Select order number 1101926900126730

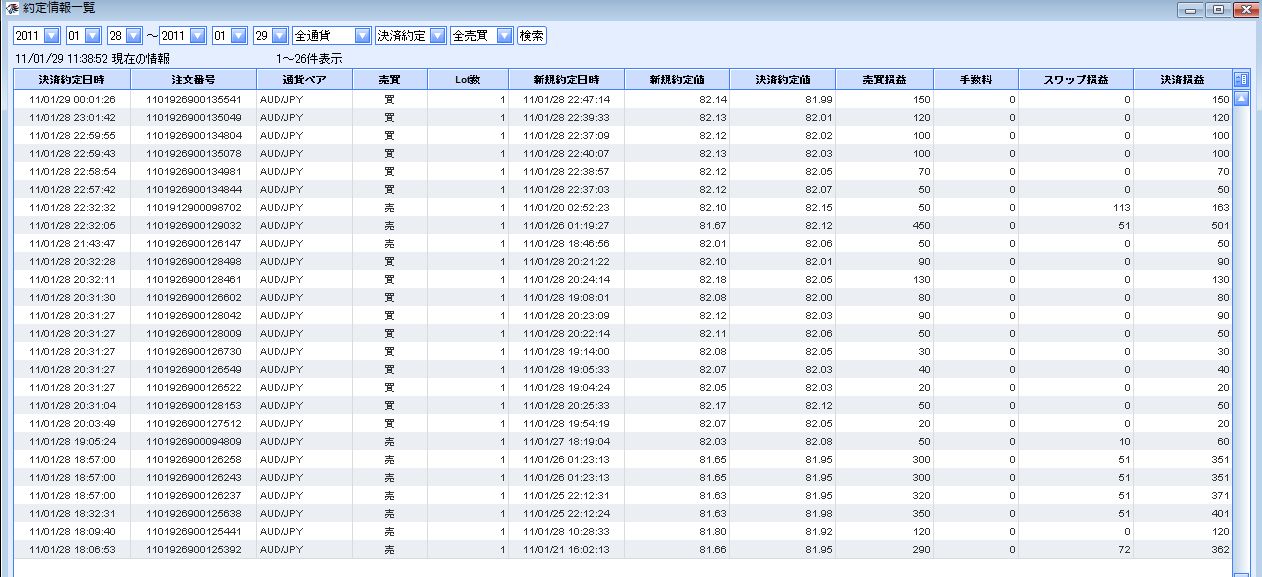[193, 351]
